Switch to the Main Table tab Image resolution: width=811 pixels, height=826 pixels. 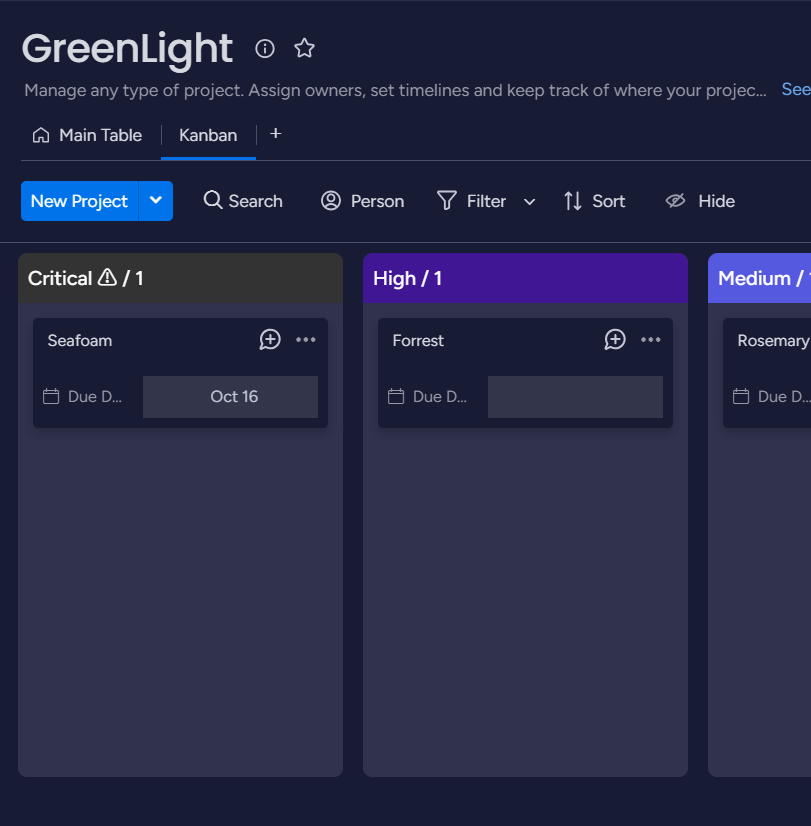[100, 134]
